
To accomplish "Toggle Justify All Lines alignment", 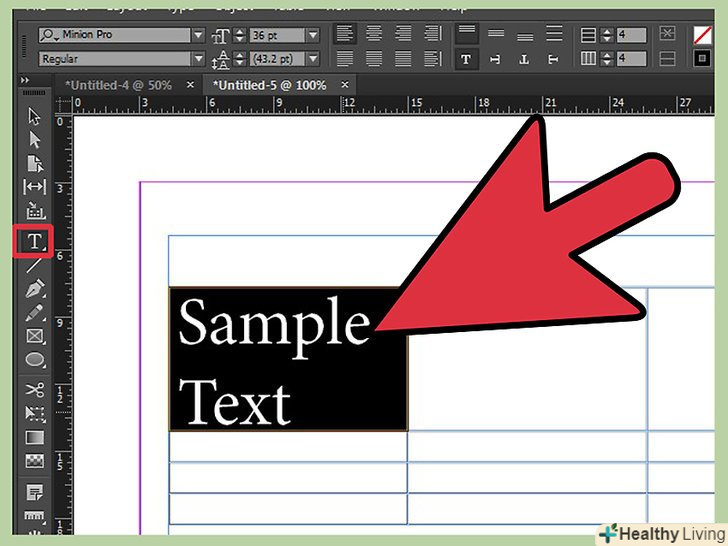I will 403,58.
